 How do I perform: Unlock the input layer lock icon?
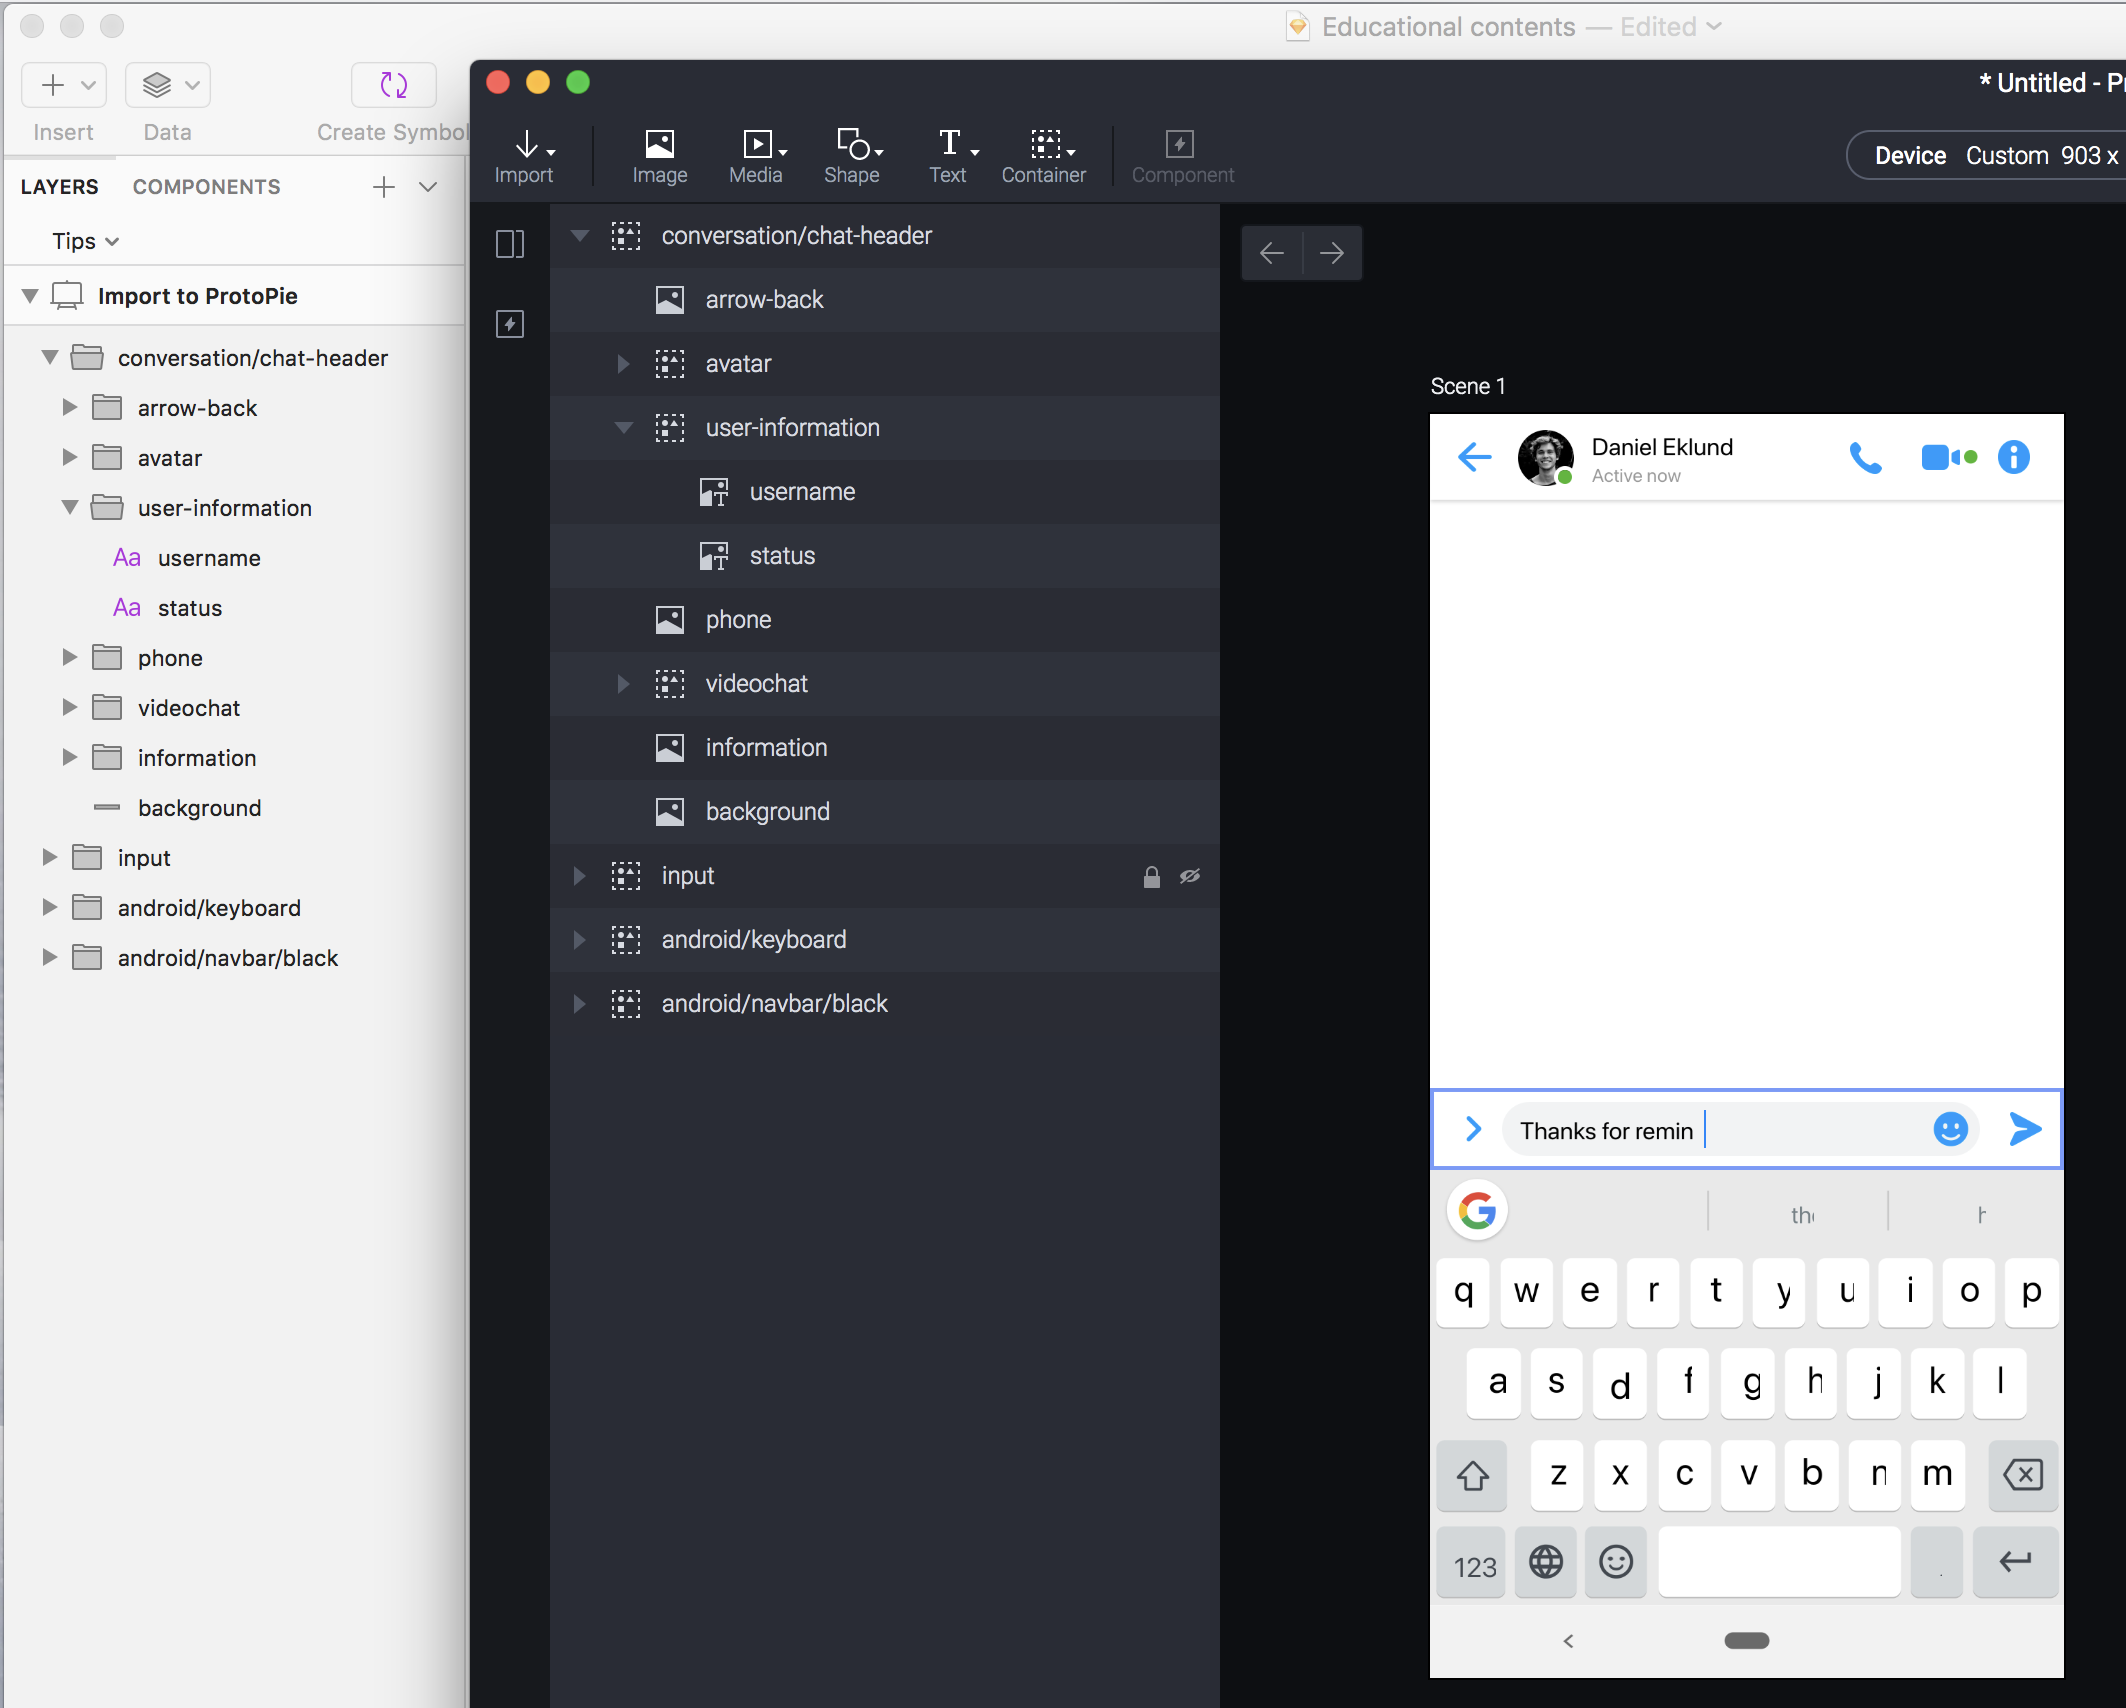tap(1151, 877)
